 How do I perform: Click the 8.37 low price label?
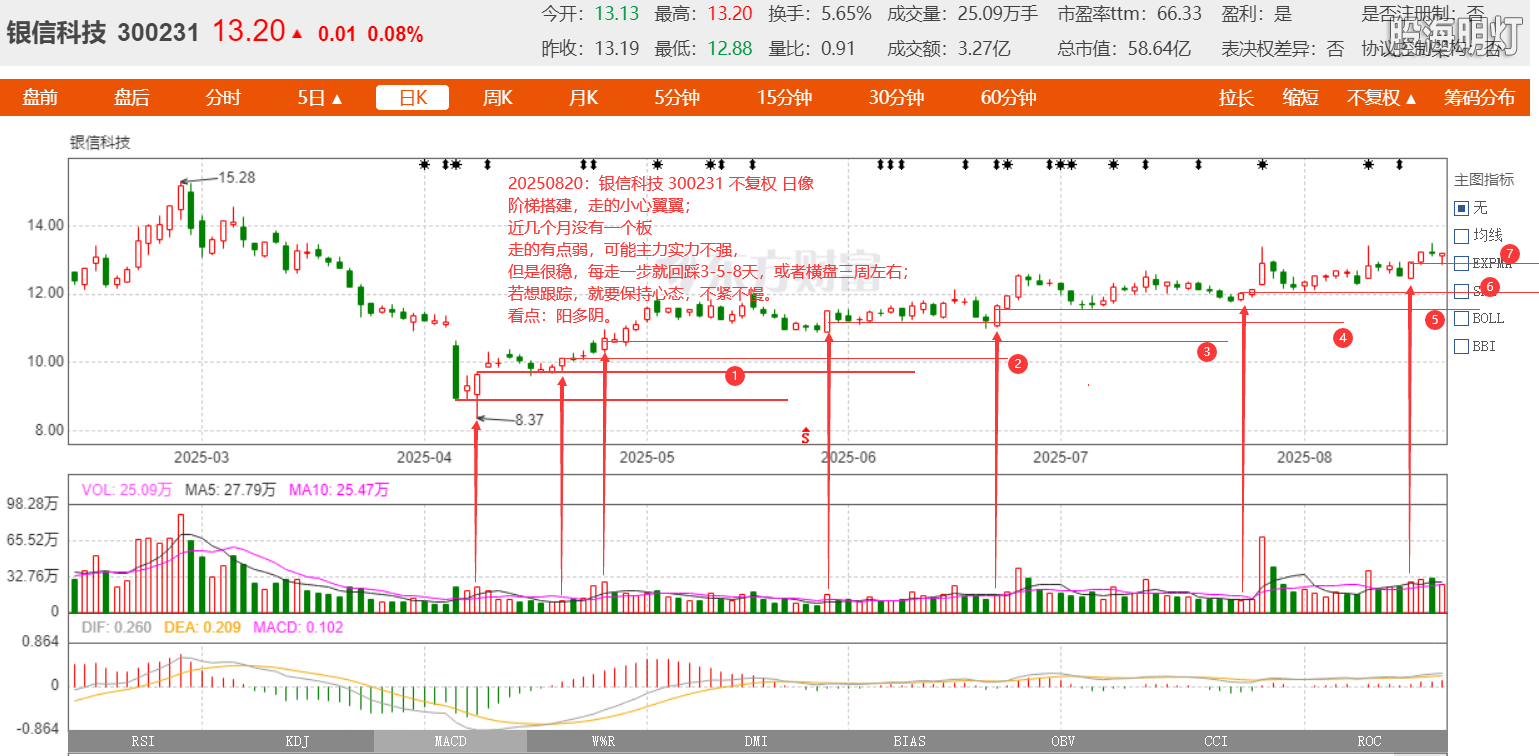point(529,420)
